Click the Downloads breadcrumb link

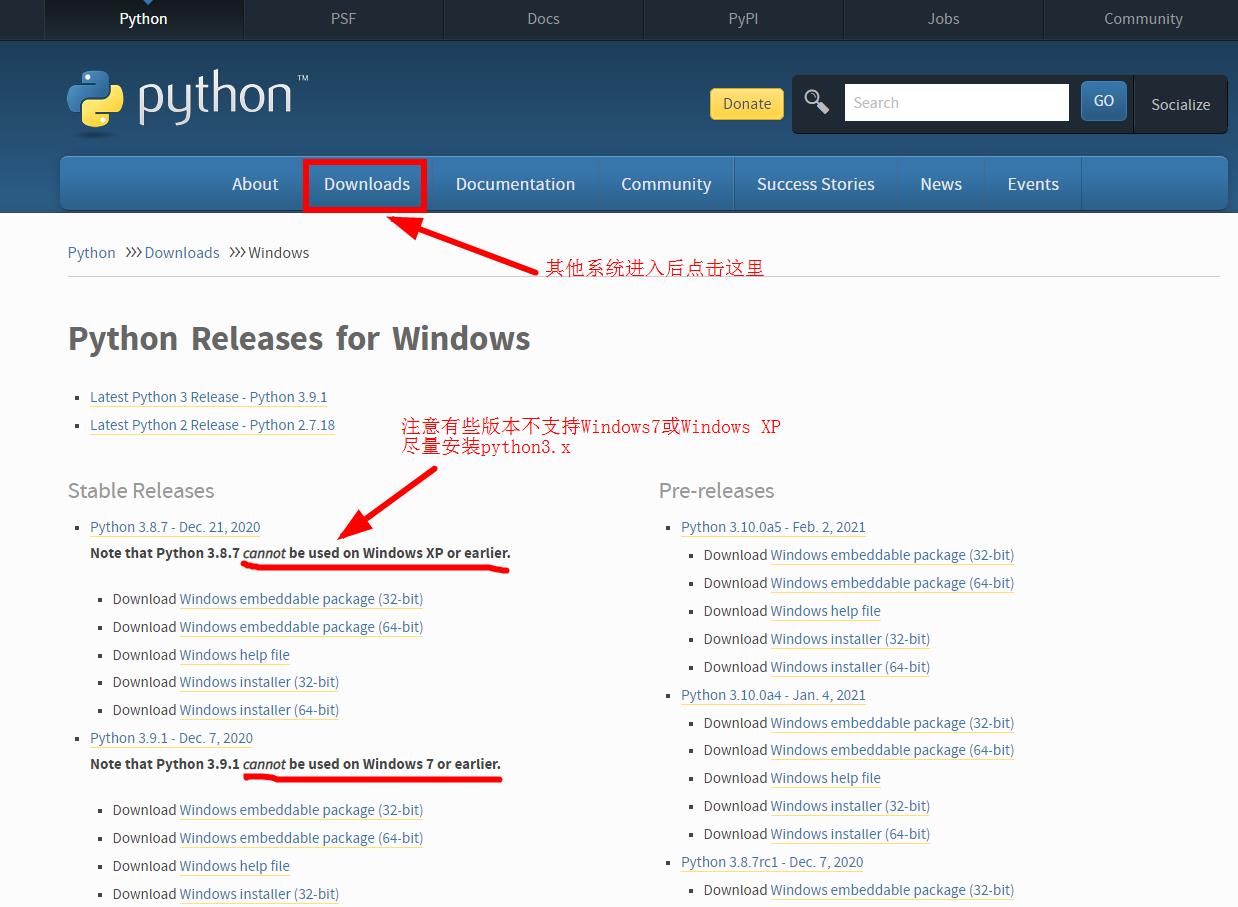pyautogui.click(x=182, y=253)
